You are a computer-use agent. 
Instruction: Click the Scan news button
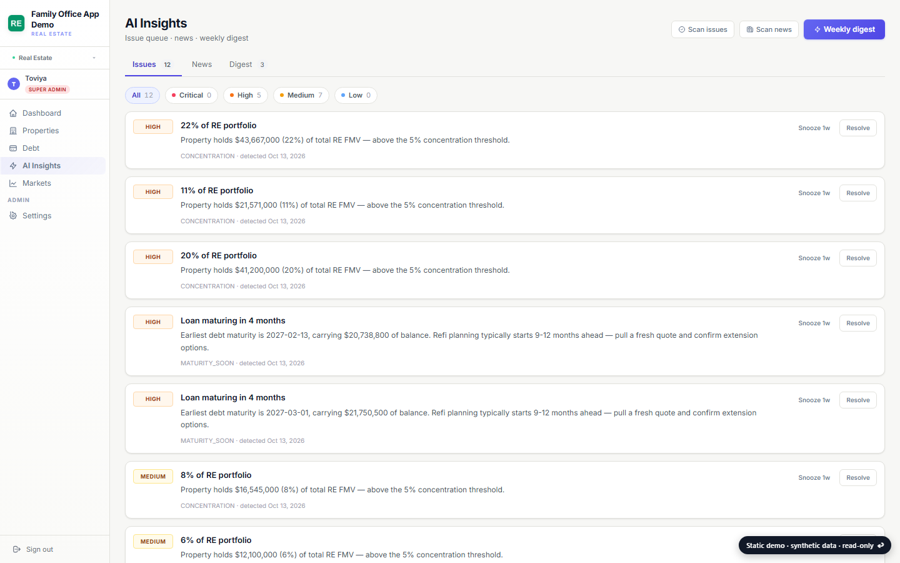[769, 29]
